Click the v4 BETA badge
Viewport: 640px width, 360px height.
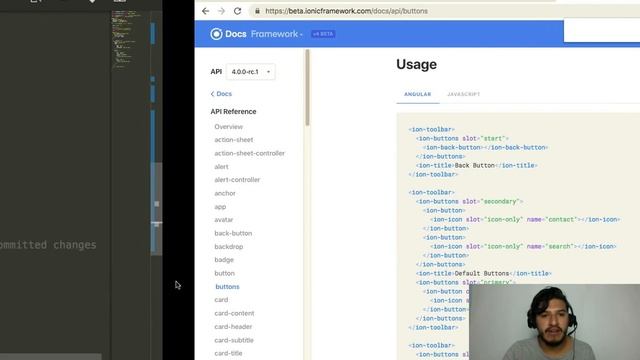point(323,34)
